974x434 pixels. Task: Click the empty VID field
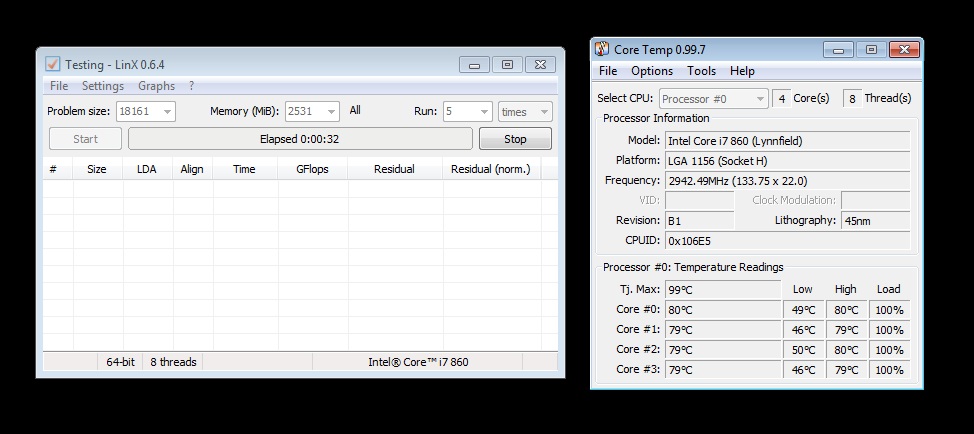[x=699, y=201]
